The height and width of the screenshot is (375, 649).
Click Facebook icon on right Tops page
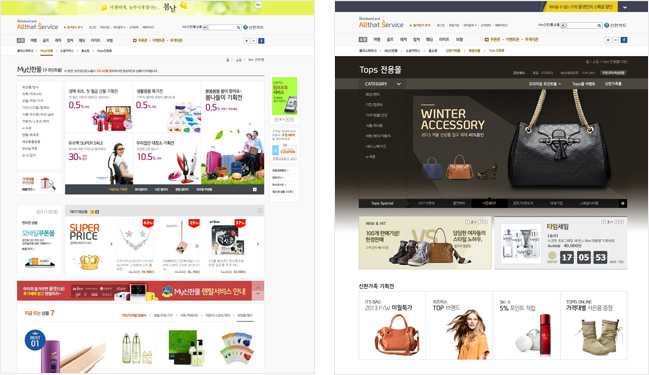tap(624, 40)
